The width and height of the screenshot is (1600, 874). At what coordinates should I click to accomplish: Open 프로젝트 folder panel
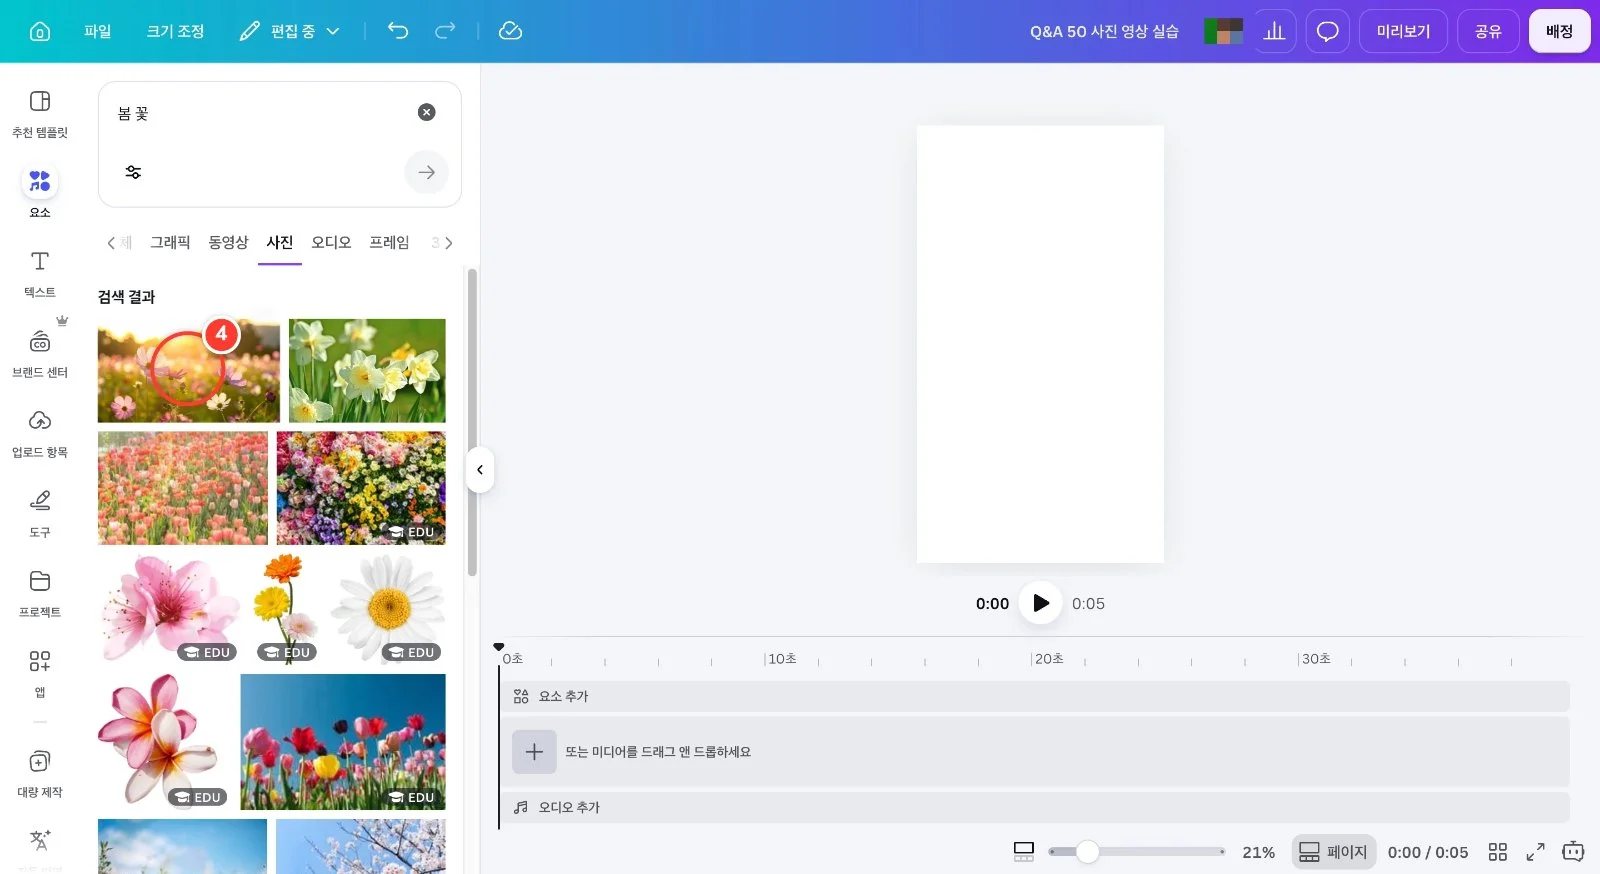click(40, 593)
